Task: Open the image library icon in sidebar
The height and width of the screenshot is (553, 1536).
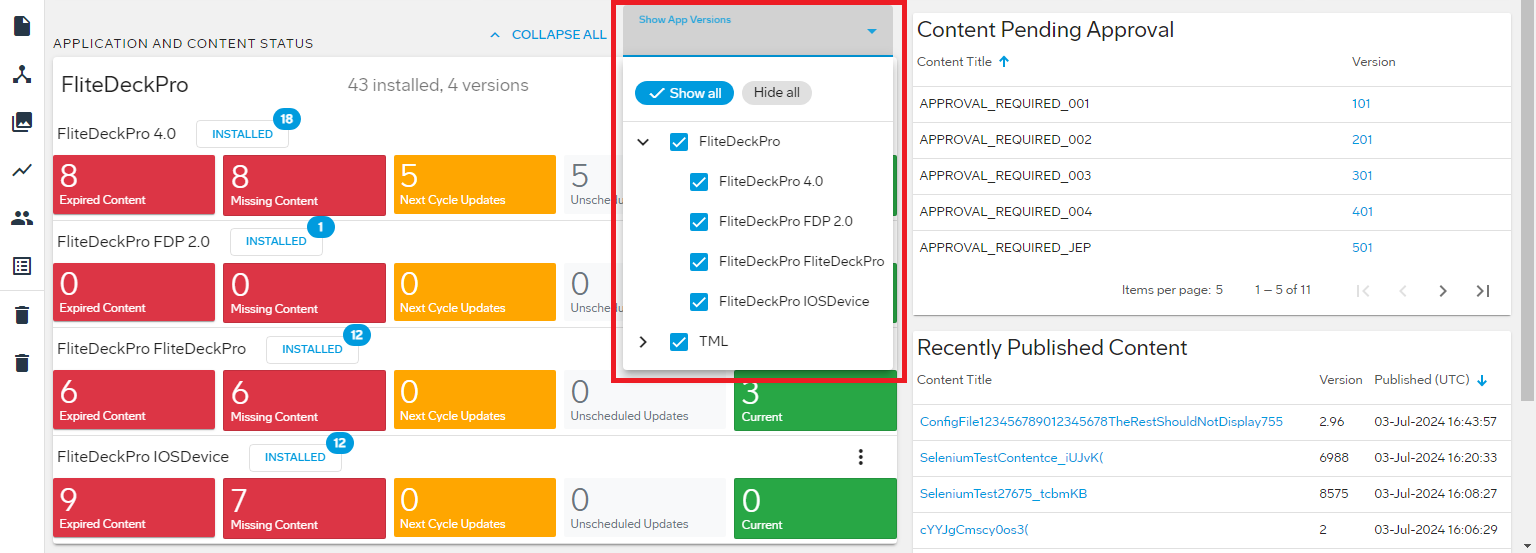Action: [x=22, y=123]
